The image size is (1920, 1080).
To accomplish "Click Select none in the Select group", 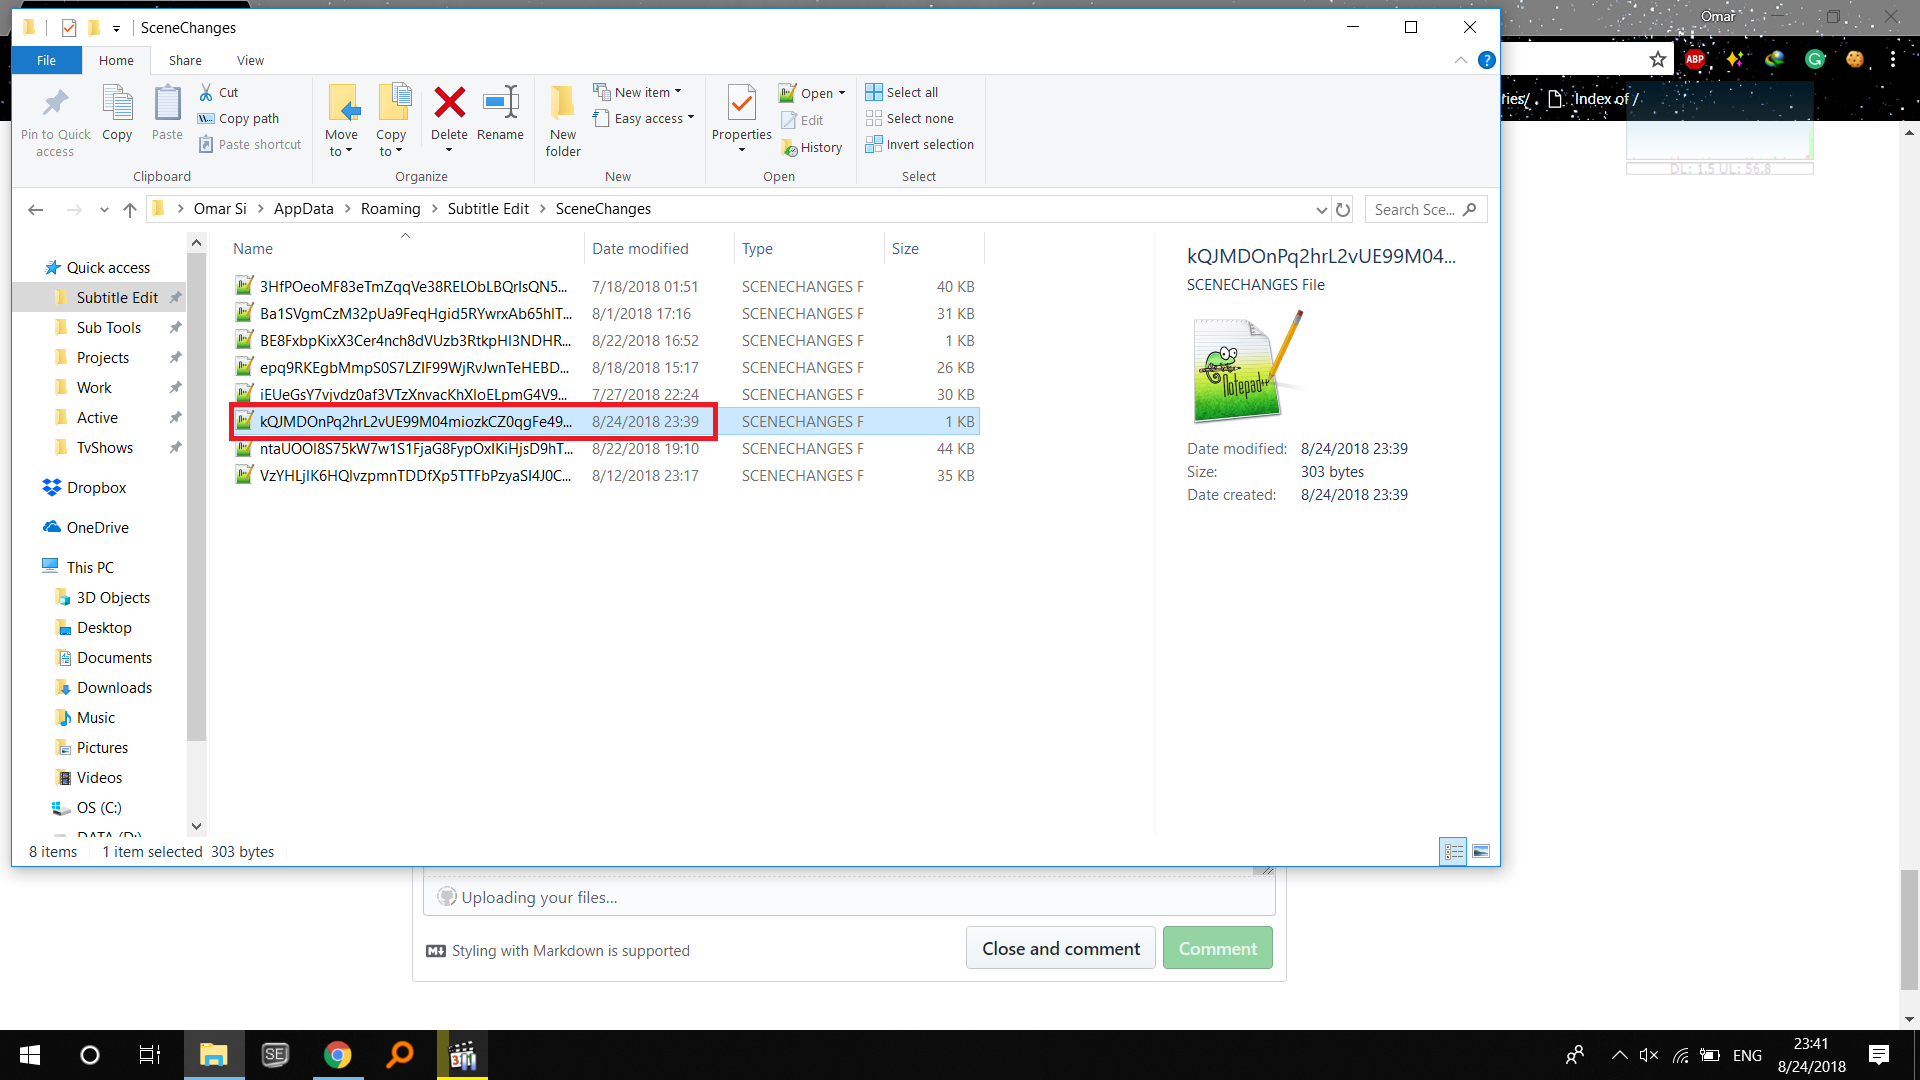I will click(x=910, y=118).
